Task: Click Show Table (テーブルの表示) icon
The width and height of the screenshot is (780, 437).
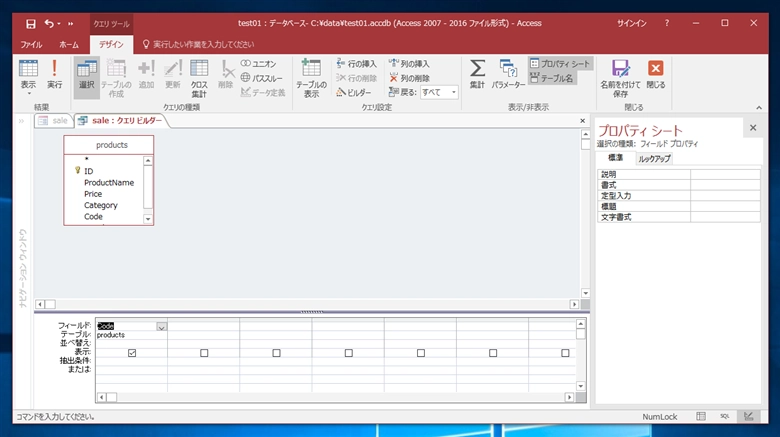Action: (x=311, y=79)
